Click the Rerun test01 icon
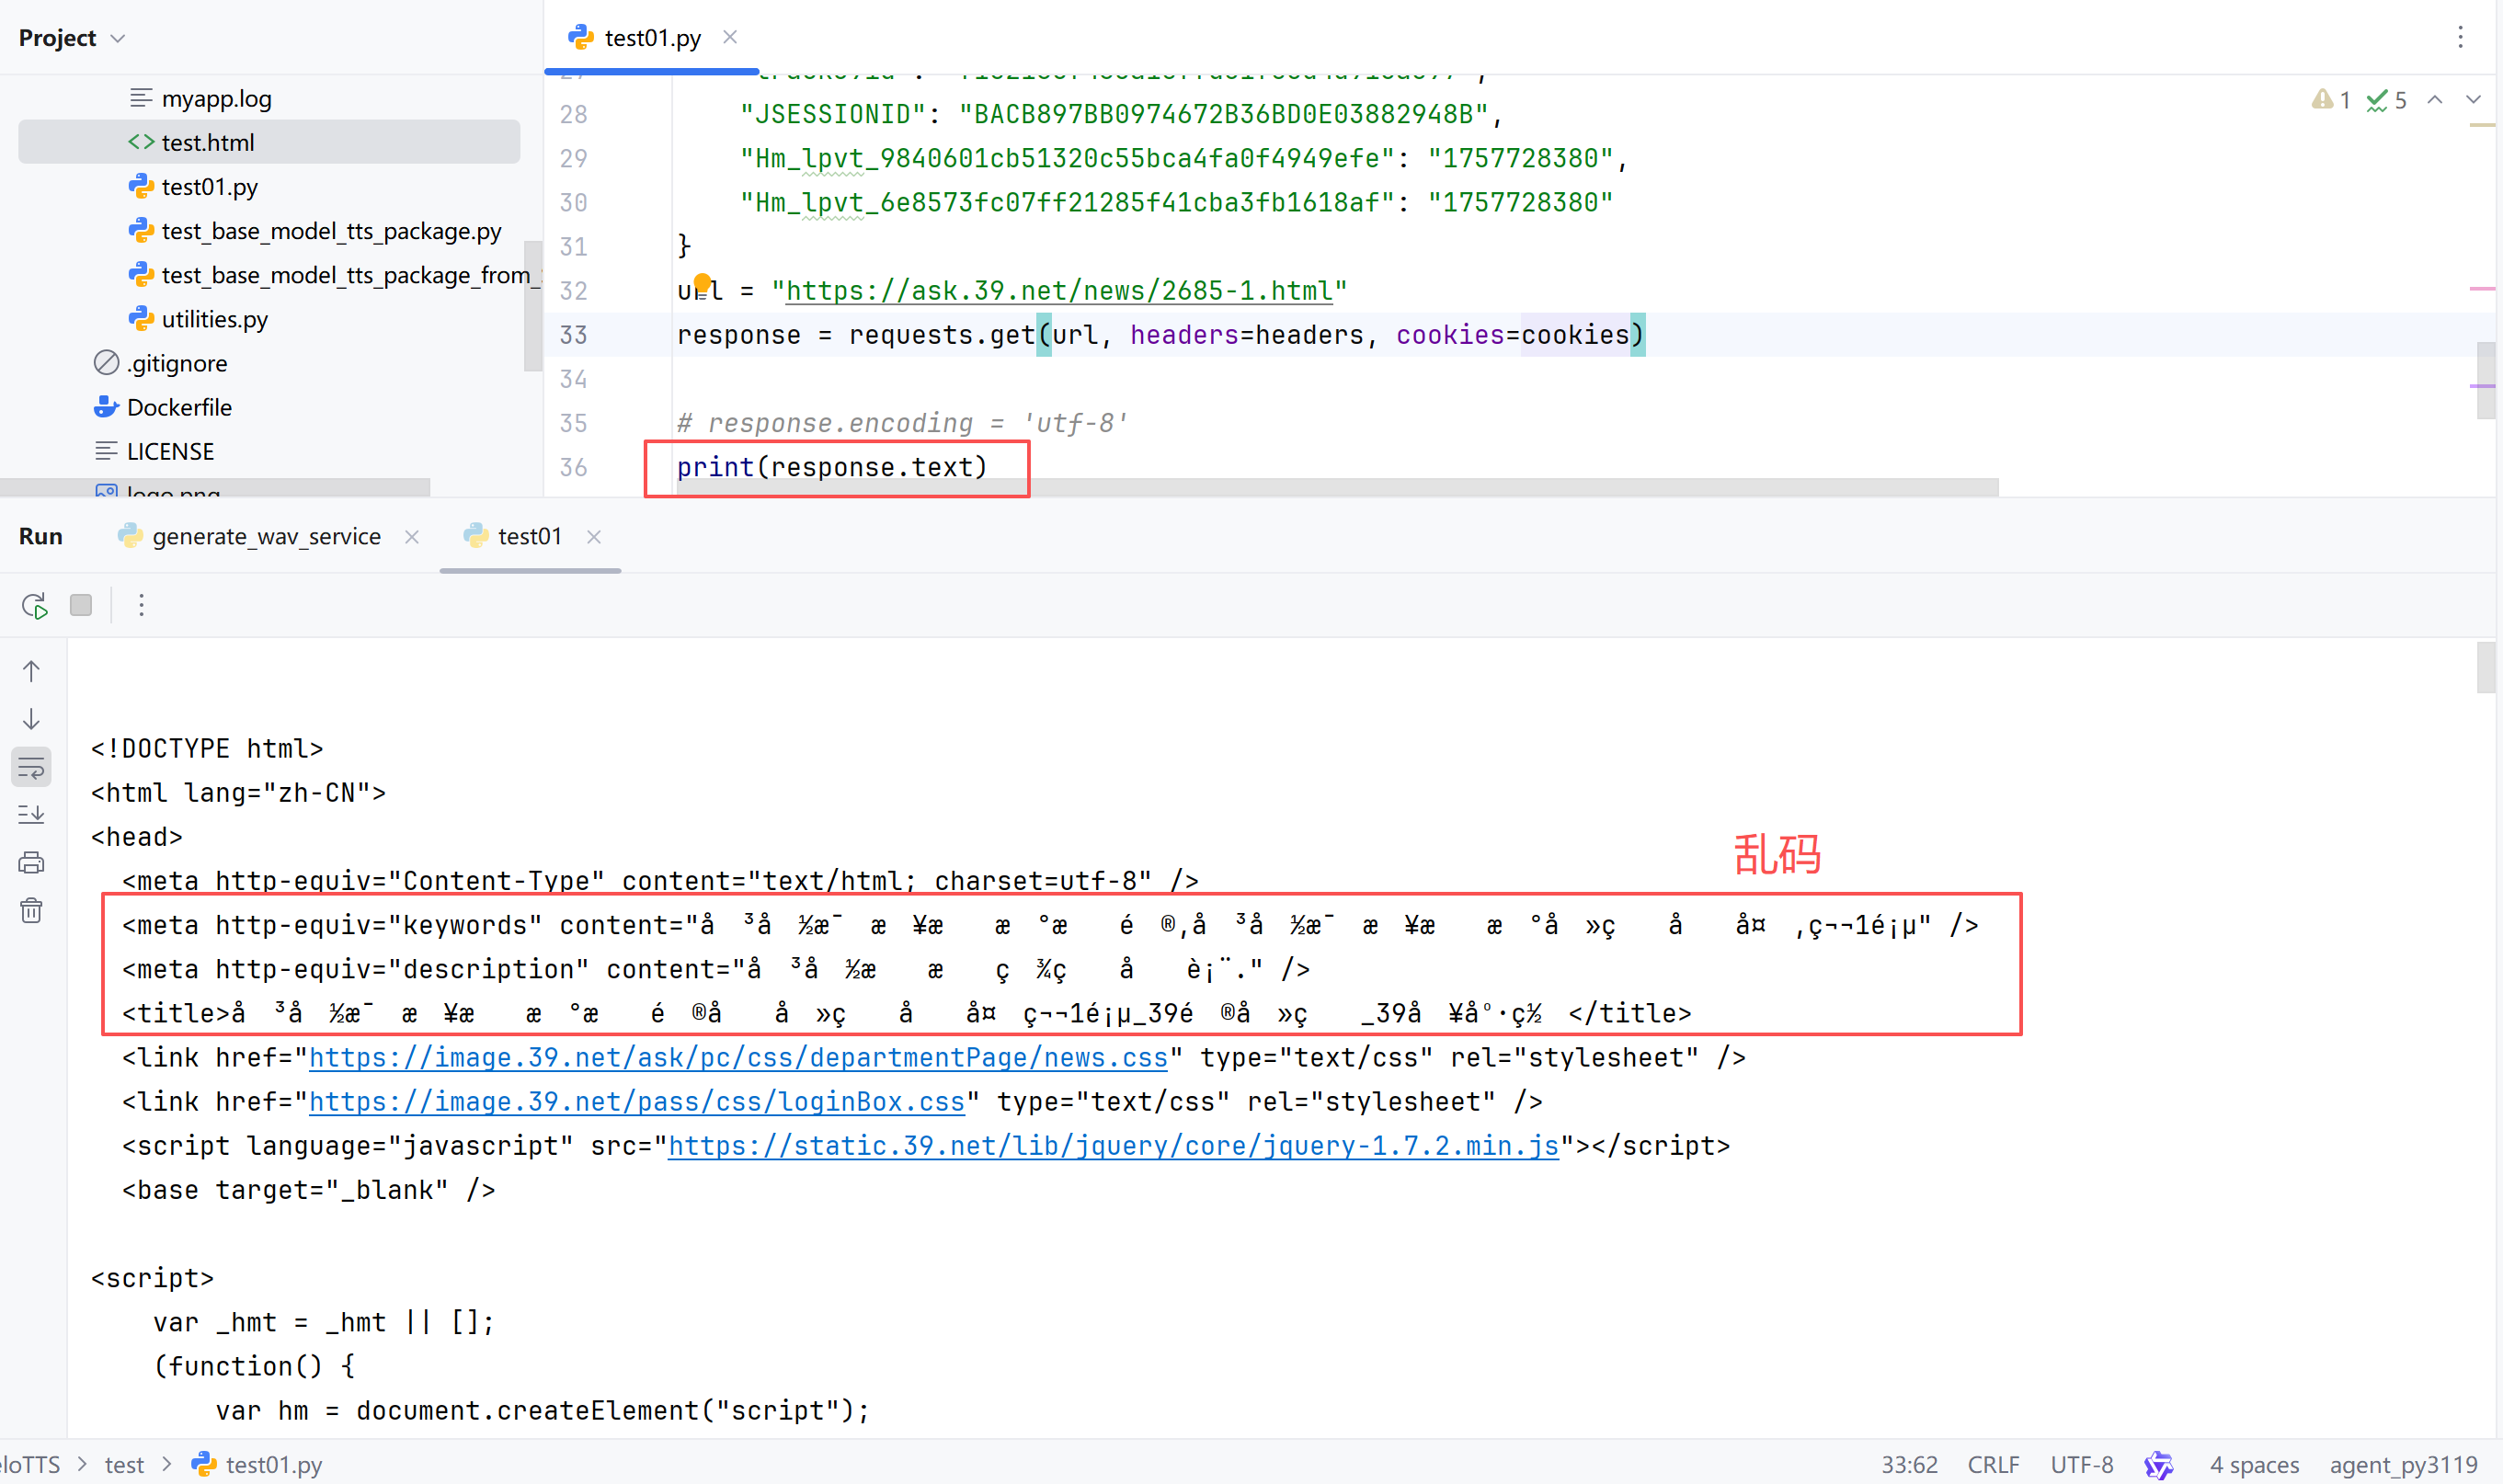The width and height of the screenshot is (2503, 1484). [x=34, y=605]
